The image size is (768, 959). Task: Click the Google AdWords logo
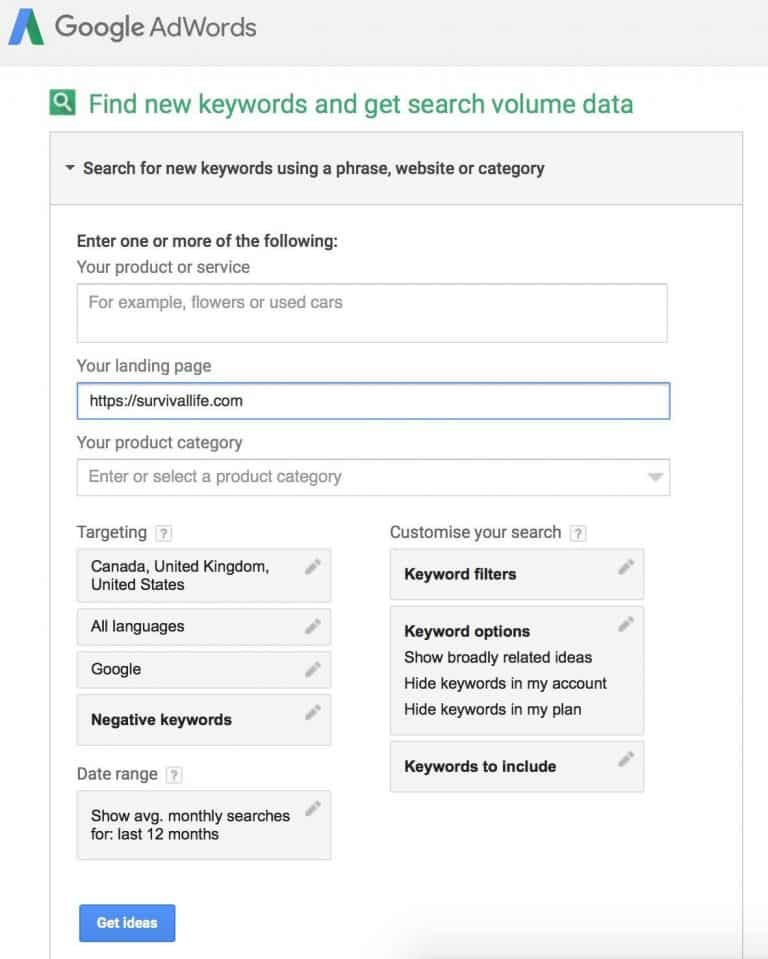point(130,27)
